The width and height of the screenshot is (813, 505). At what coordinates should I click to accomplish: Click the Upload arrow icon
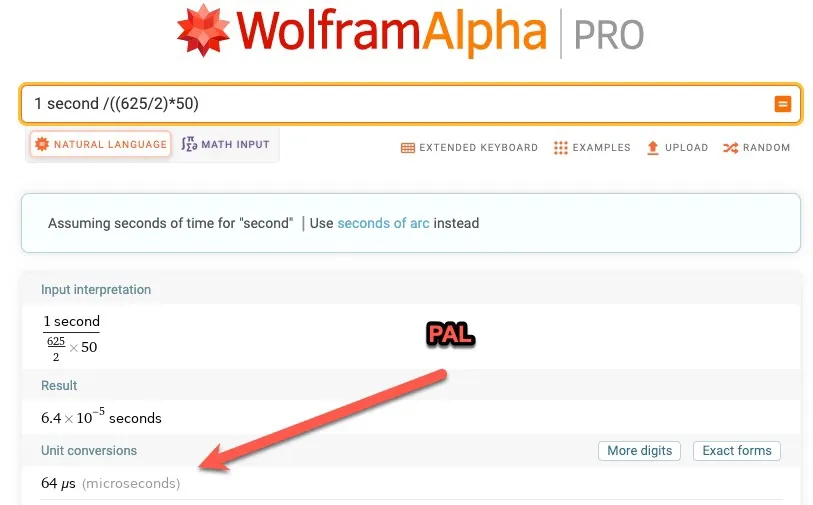pos(653,148)
